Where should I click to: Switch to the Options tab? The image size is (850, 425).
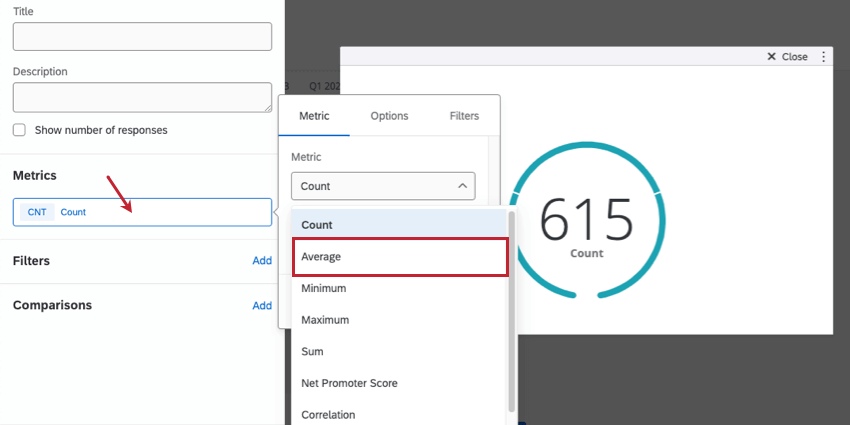click(x=389, y=116)
